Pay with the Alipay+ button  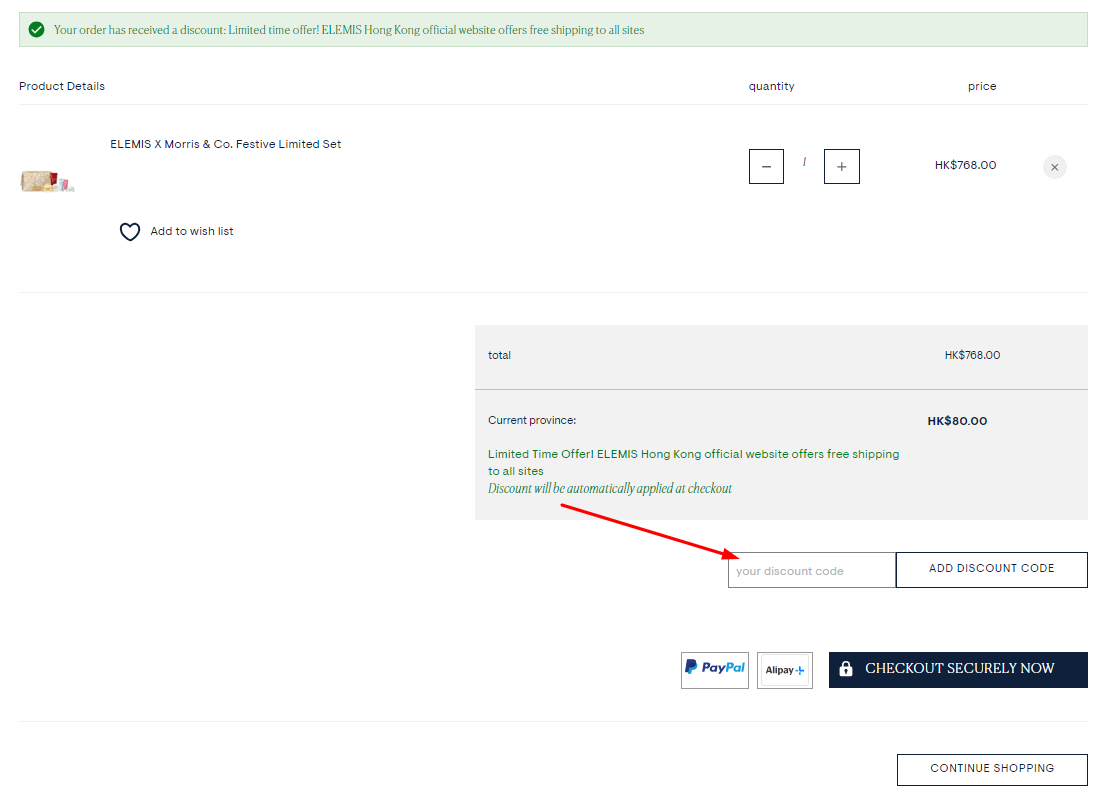click(784, 670)
